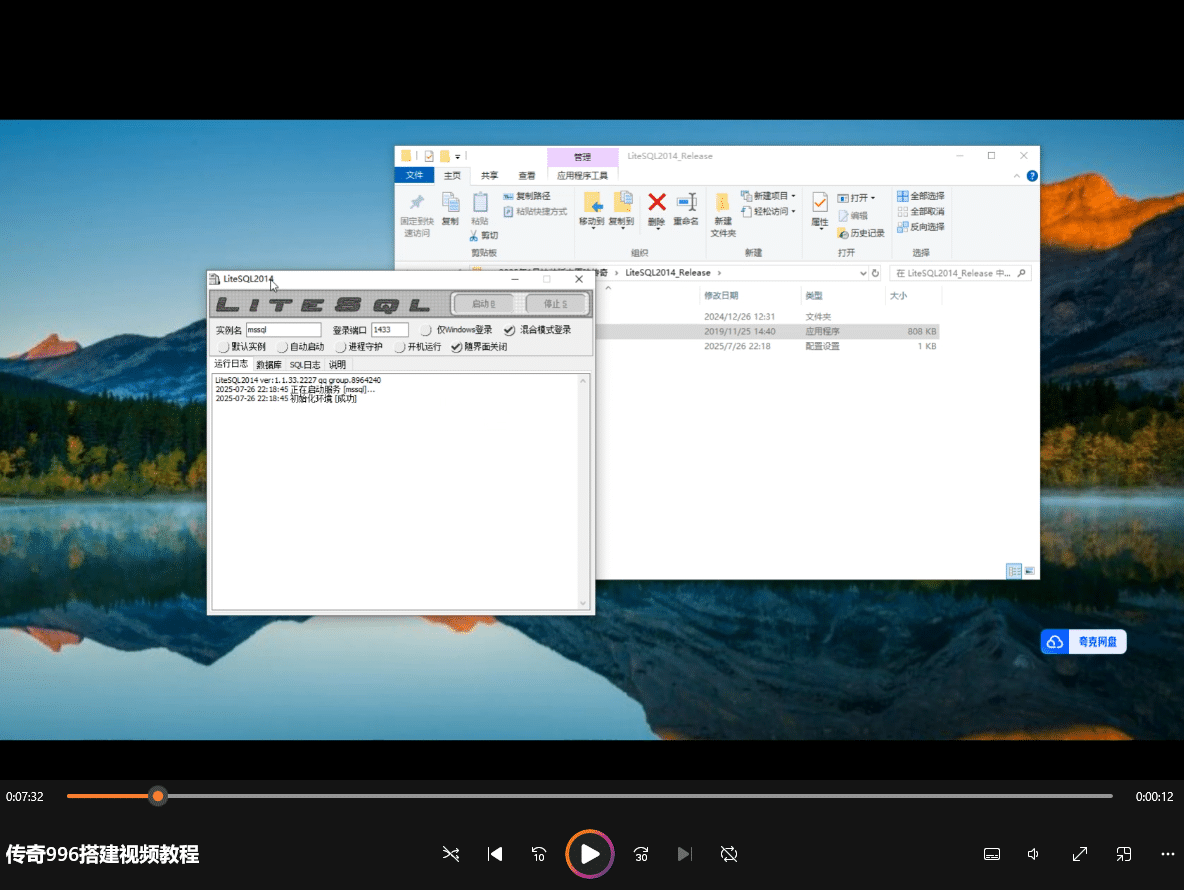1184x890 pixels.
Task: Open the 查看 ribbon tab
Action: click(526, 175)
